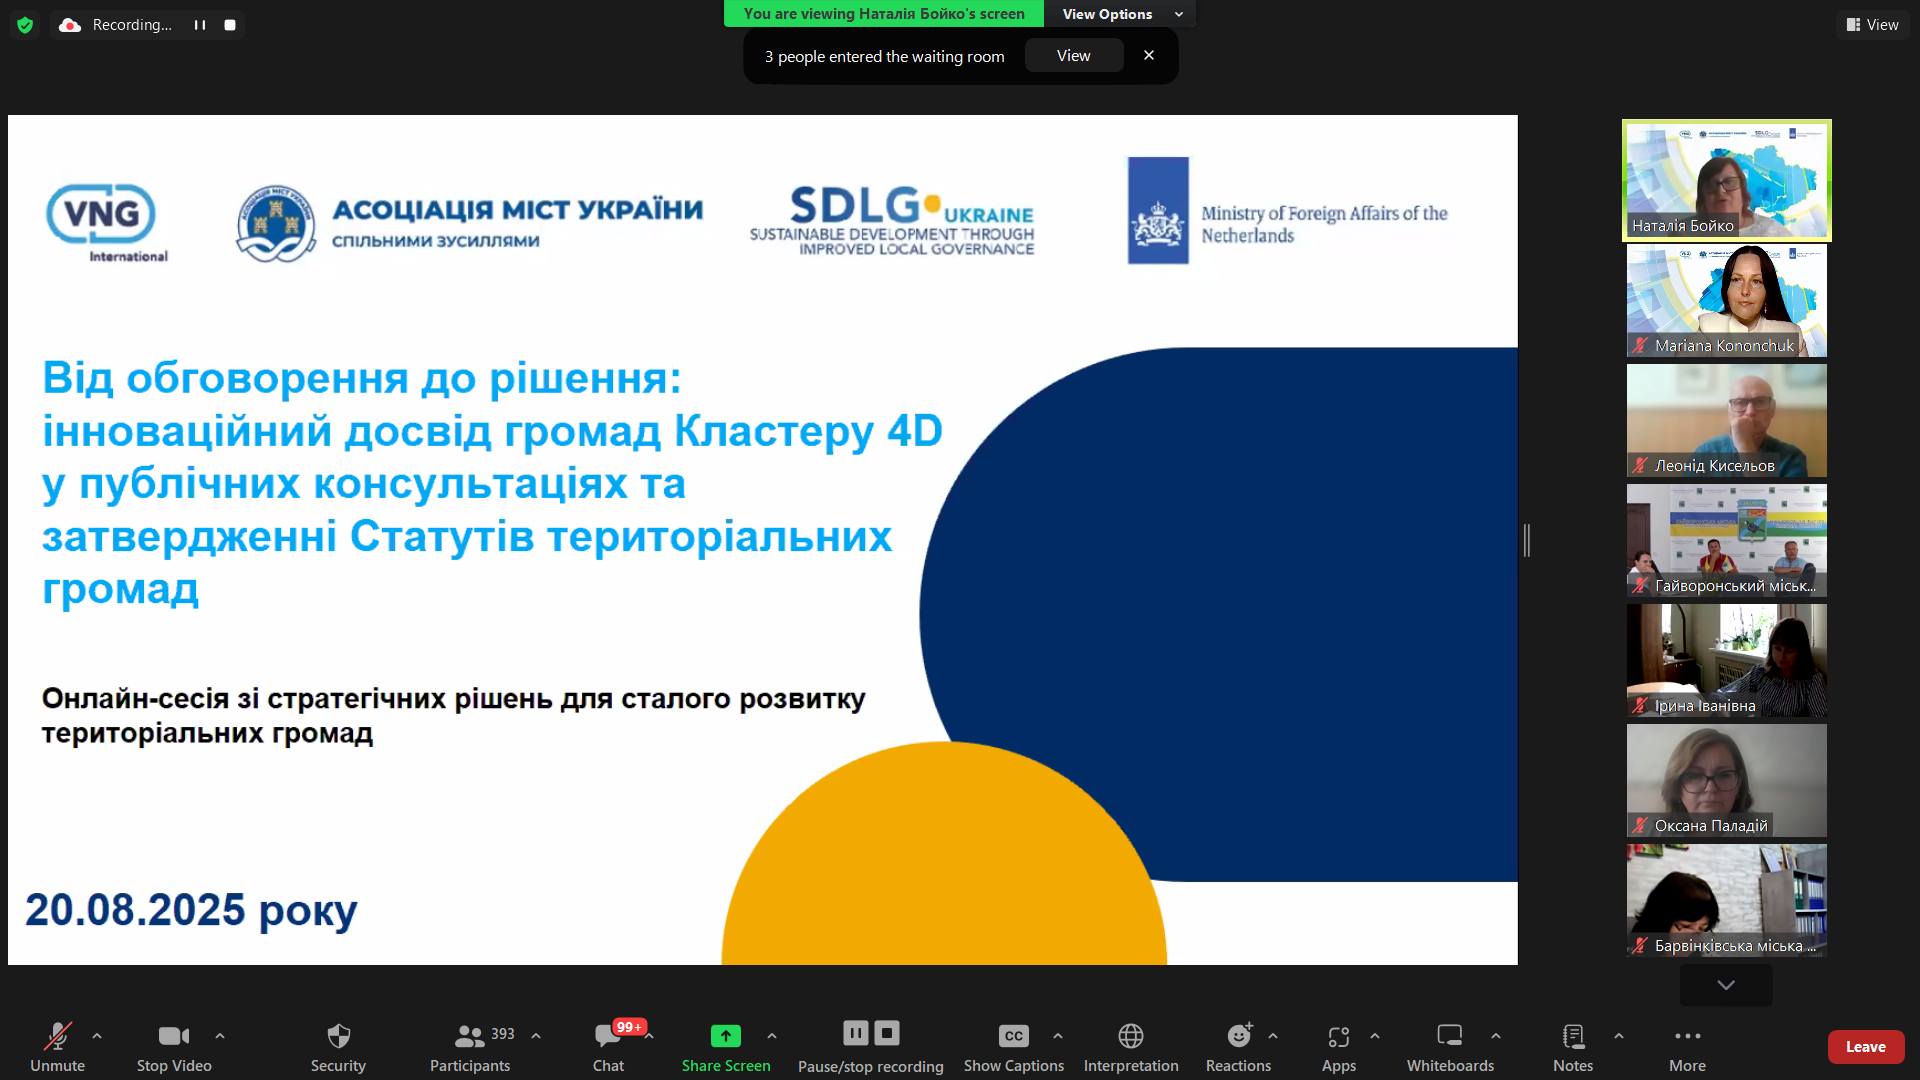This screenshot has height=1080, width=1920.
Task: Open the Reactions smiley icon
Action: [1238, 1036]
